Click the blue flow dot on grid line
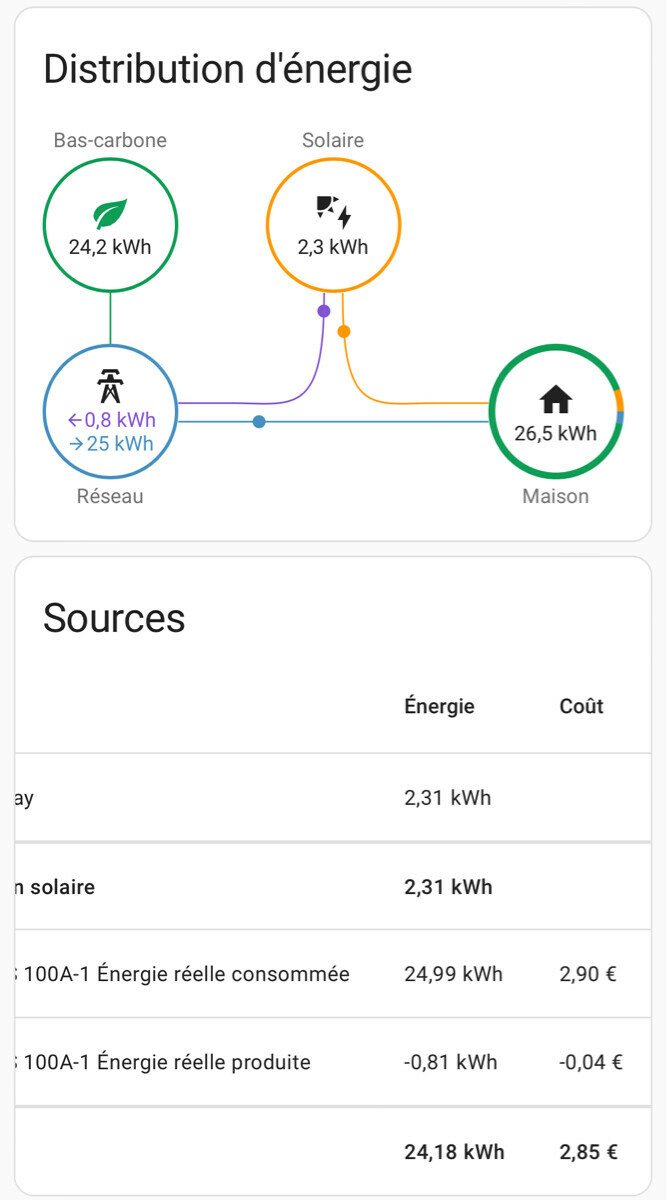The image size is (667, 1200). (x=259, y=422)
